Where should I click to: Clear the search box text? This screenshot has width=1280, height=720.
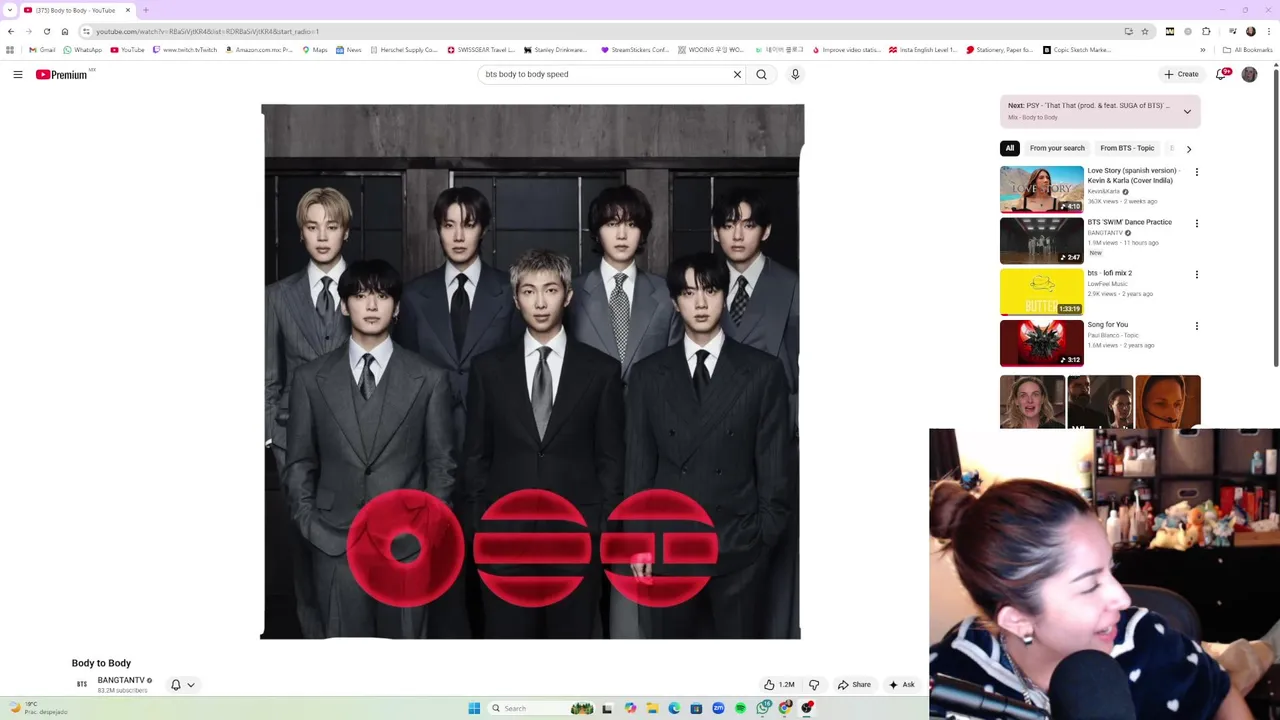click(x=737, y=74)
